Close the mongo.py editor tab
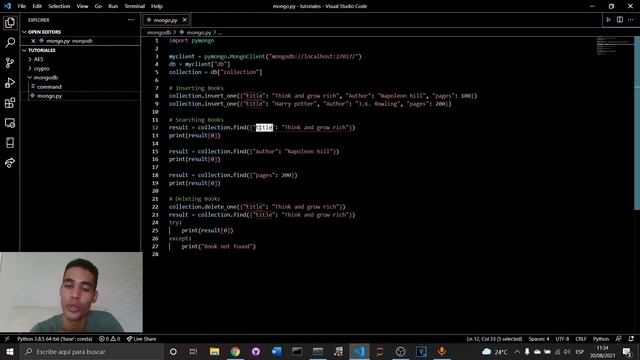The image size is (640, 360). coord(184,20)
